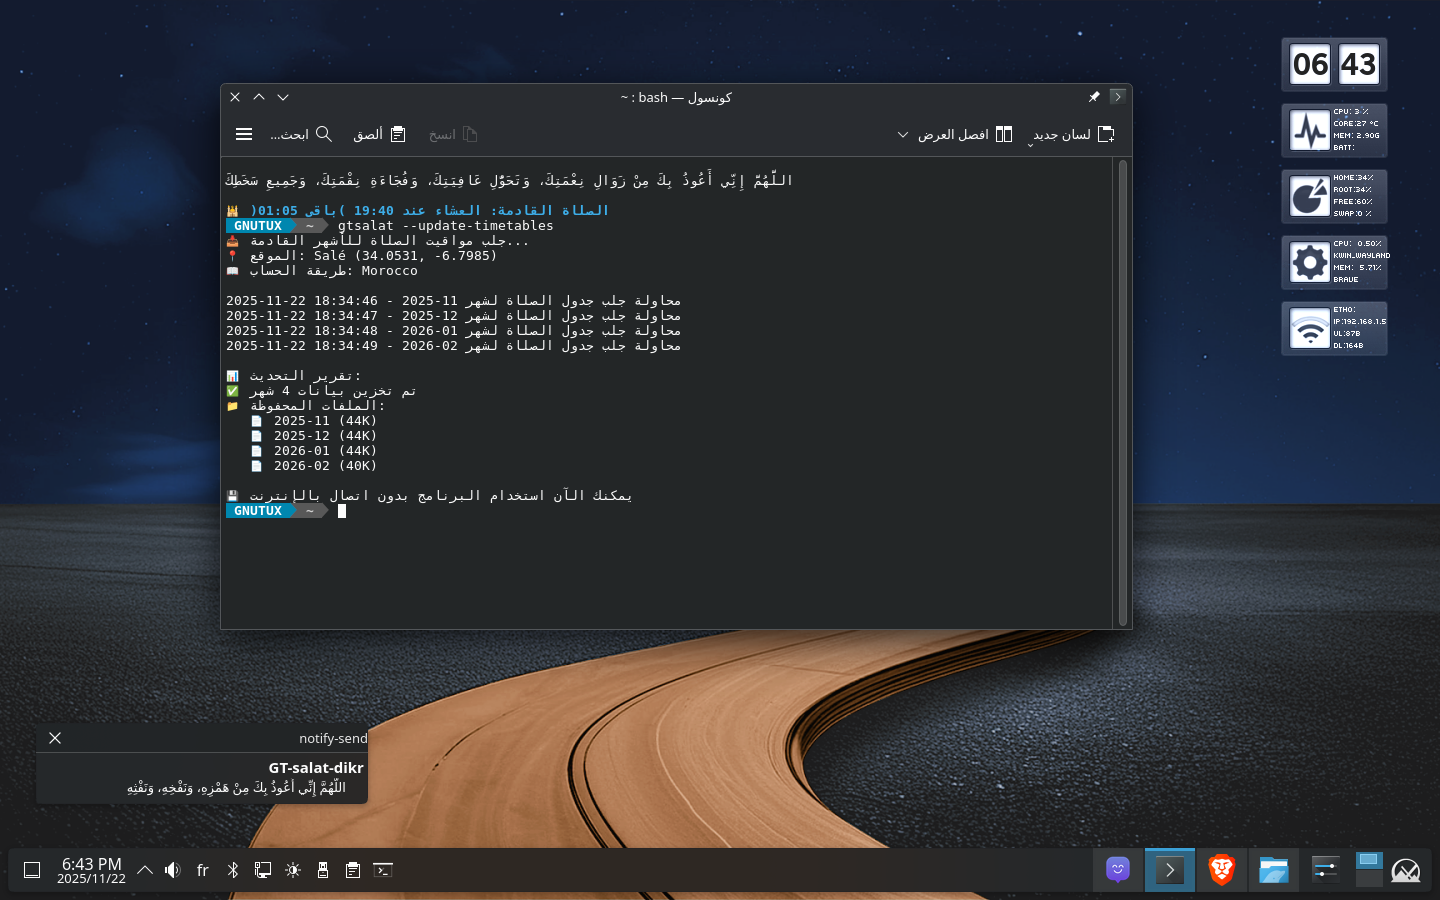Open Dolphin file manager from taskbar
The image size is (1440, 900).
pos(1273,870)
